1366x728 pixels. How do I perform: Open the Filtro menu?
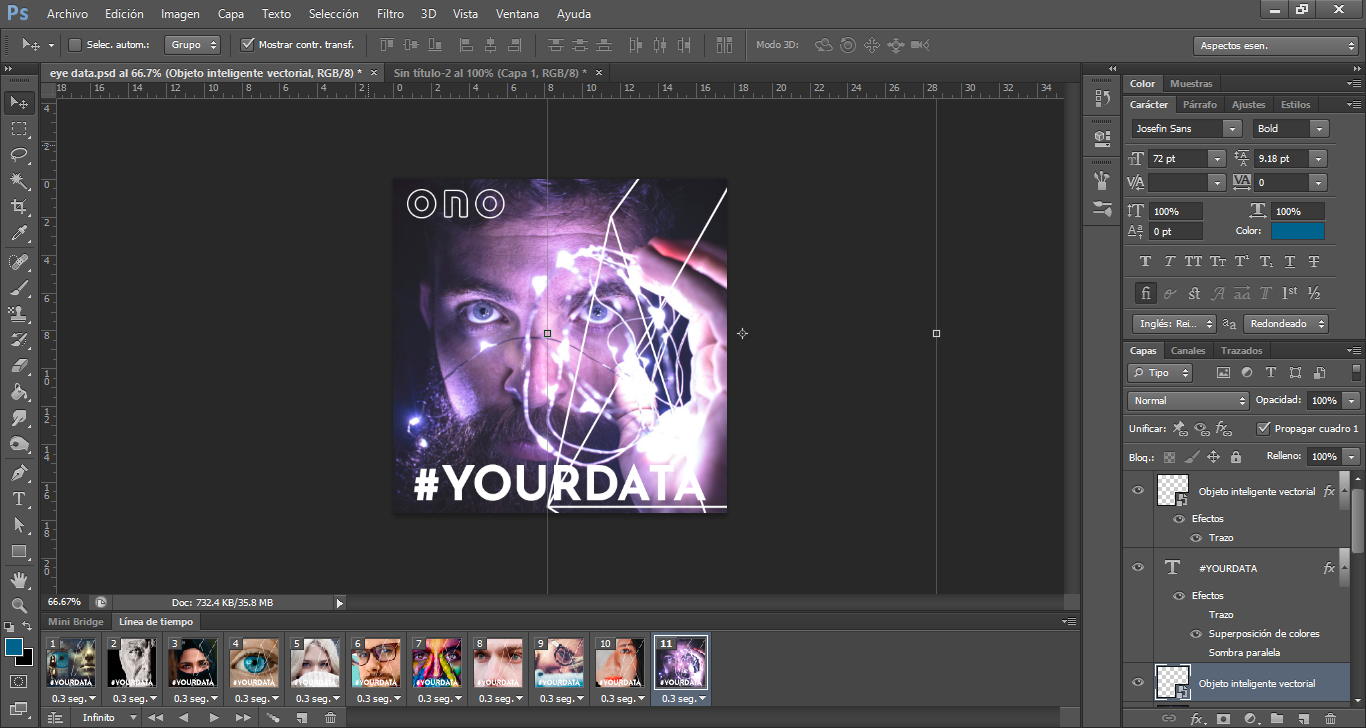390,14
